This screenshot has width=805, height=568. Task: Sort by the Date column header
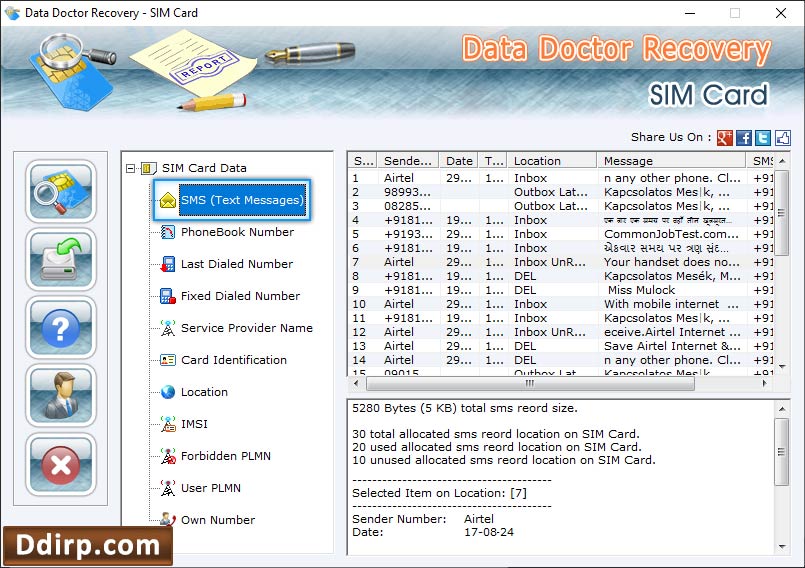(x=458, y=161)
